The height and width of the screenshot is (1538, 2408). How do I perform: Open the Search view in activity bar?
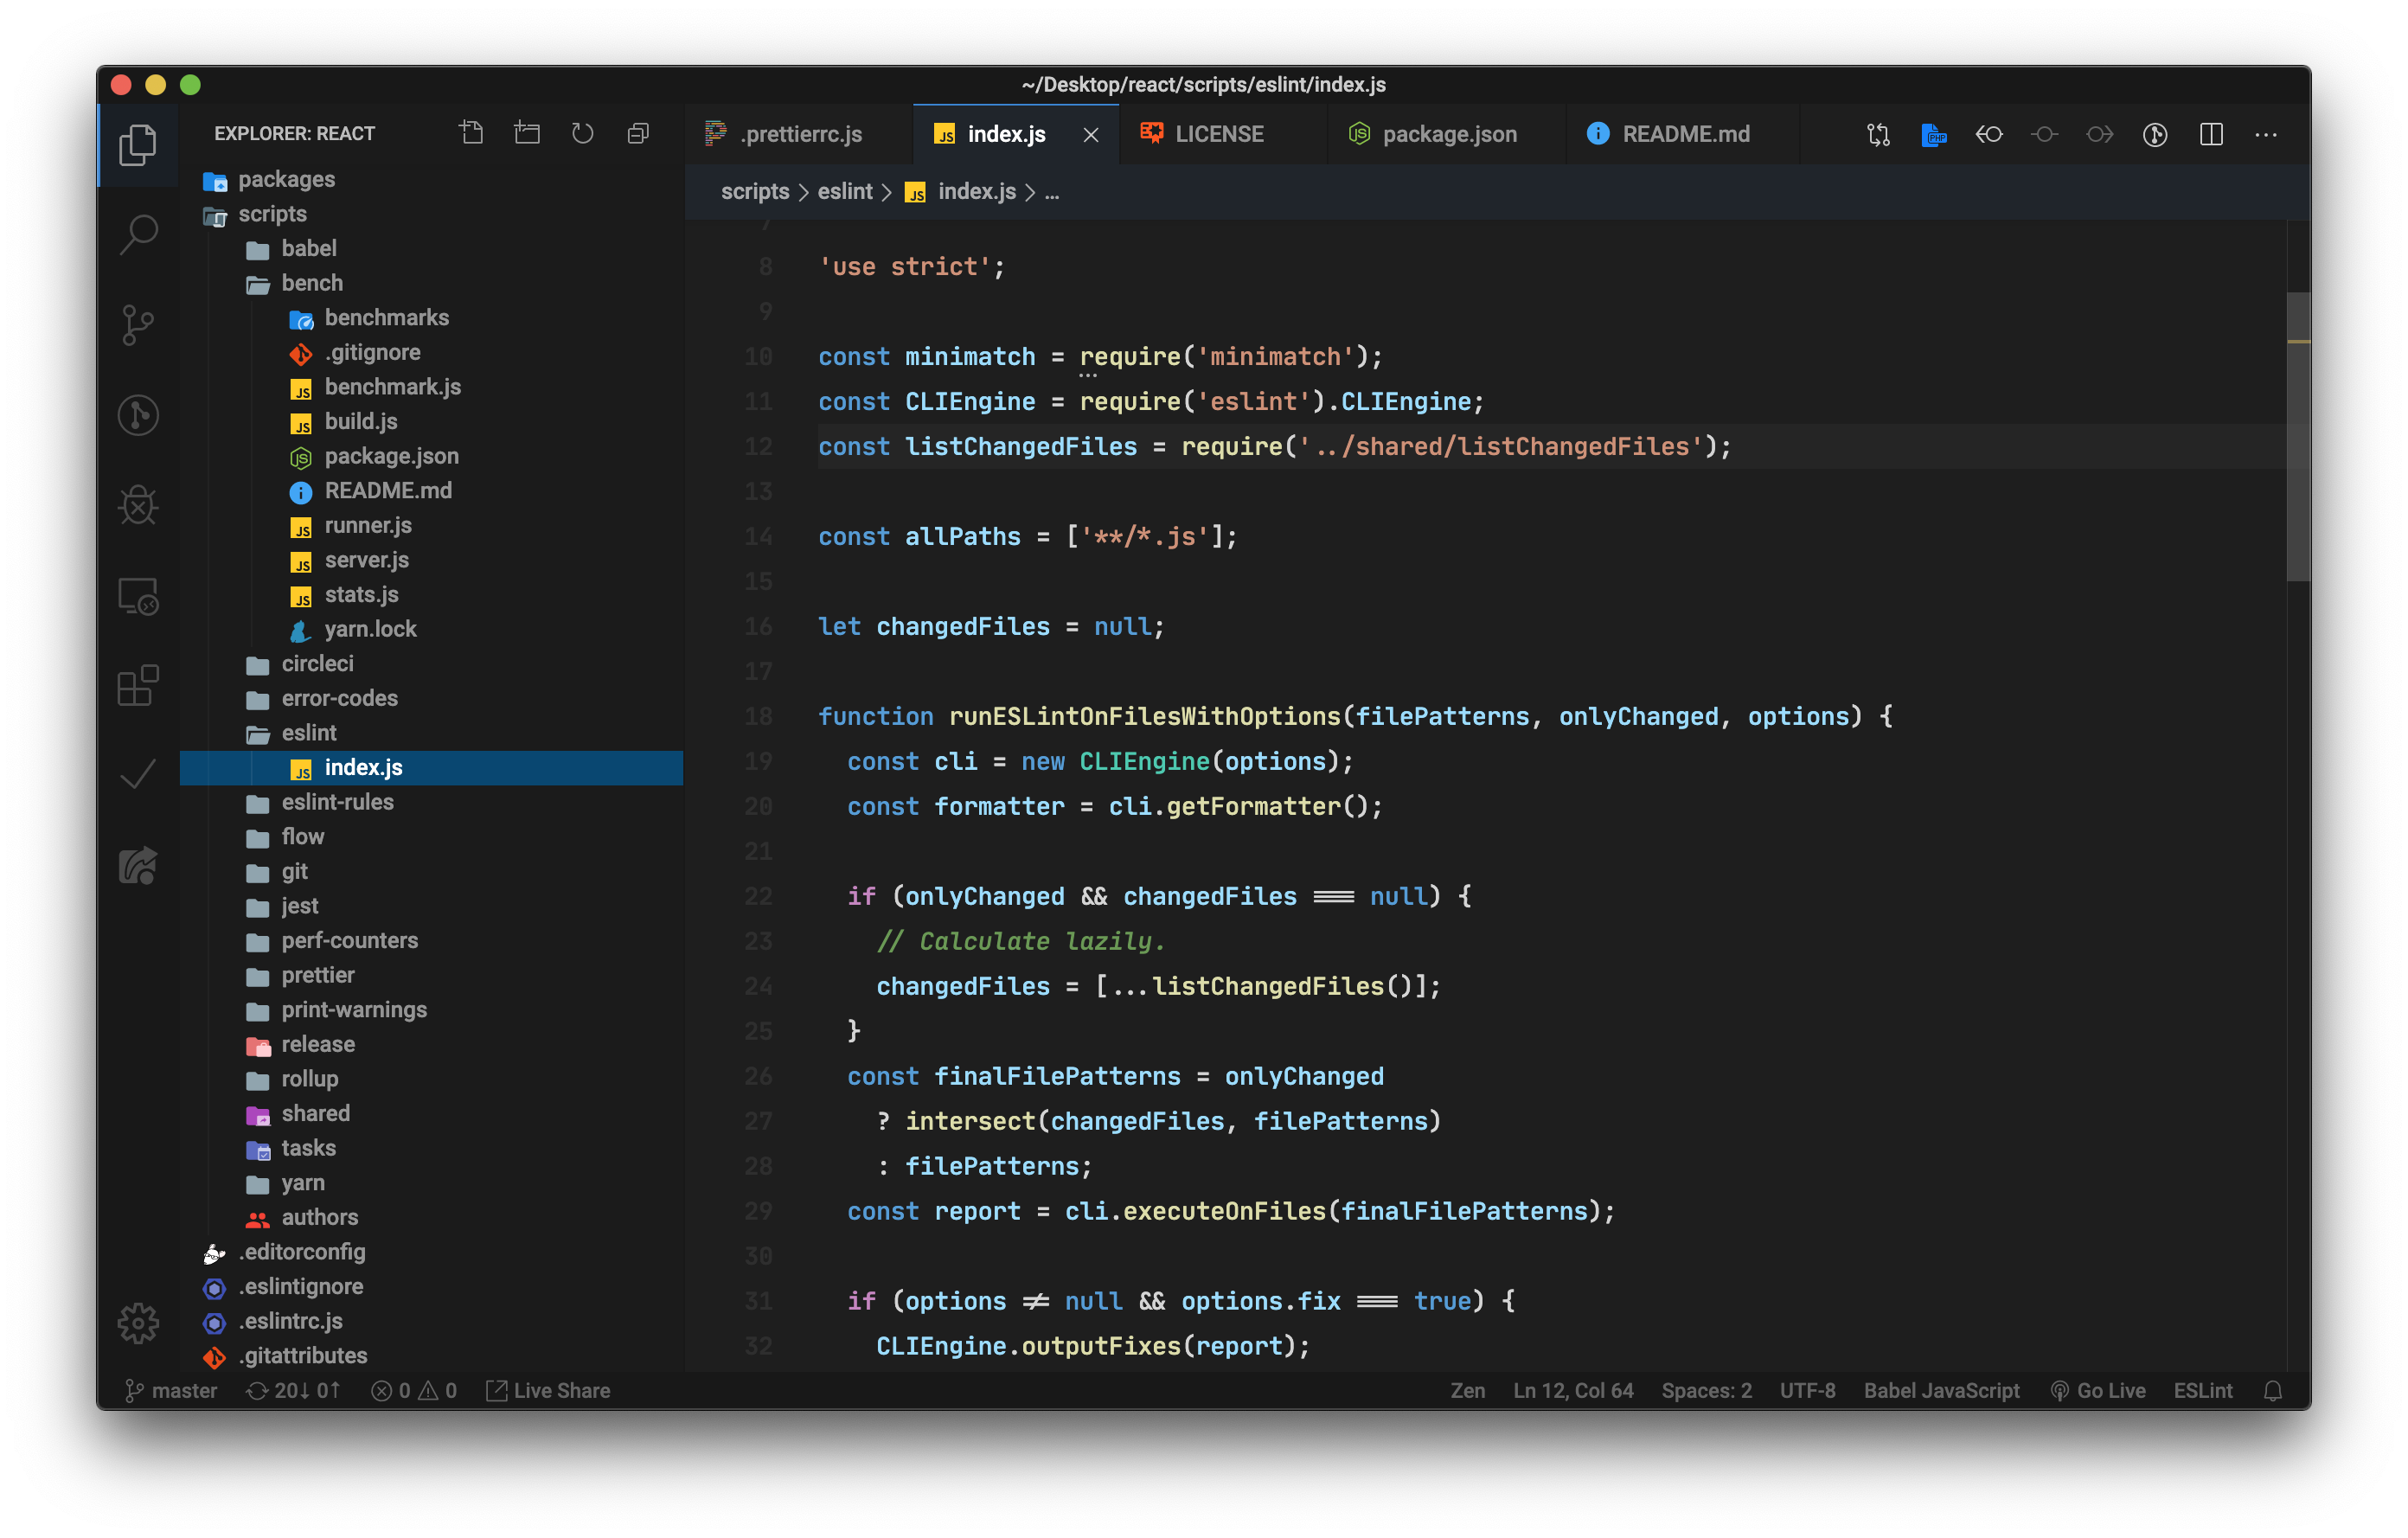point(138,235)
